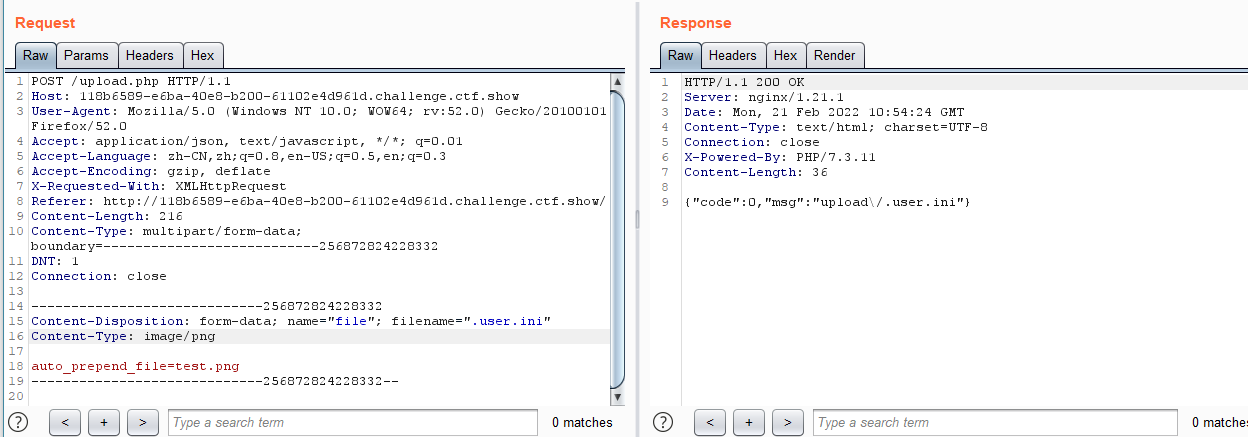Go to previous match in Request search
The width and height of the screenshot is (1248, 437).
point(64,422)
